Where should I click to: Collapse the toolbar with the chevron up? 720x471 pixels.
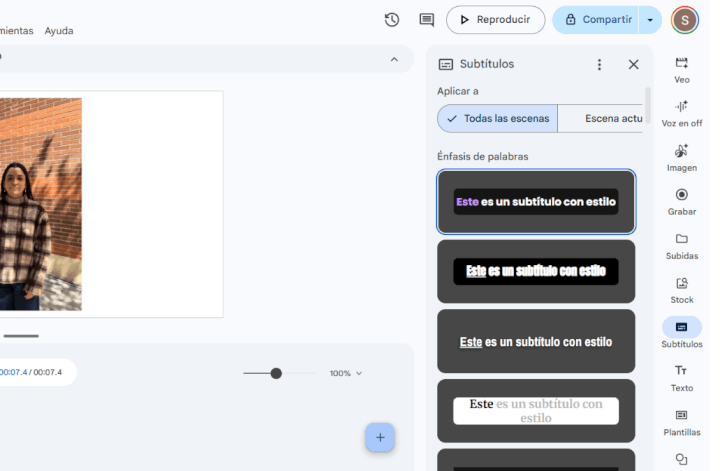(394, 59)
